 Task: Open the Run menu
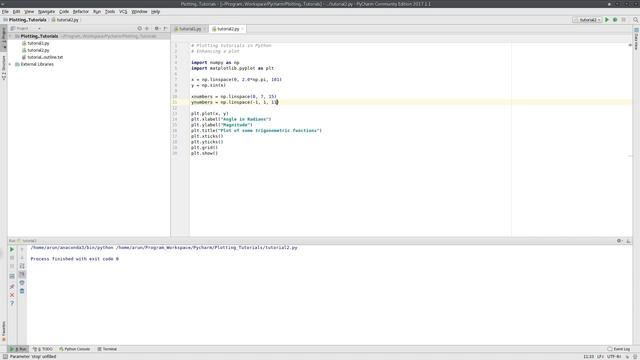tap(97, 12)
